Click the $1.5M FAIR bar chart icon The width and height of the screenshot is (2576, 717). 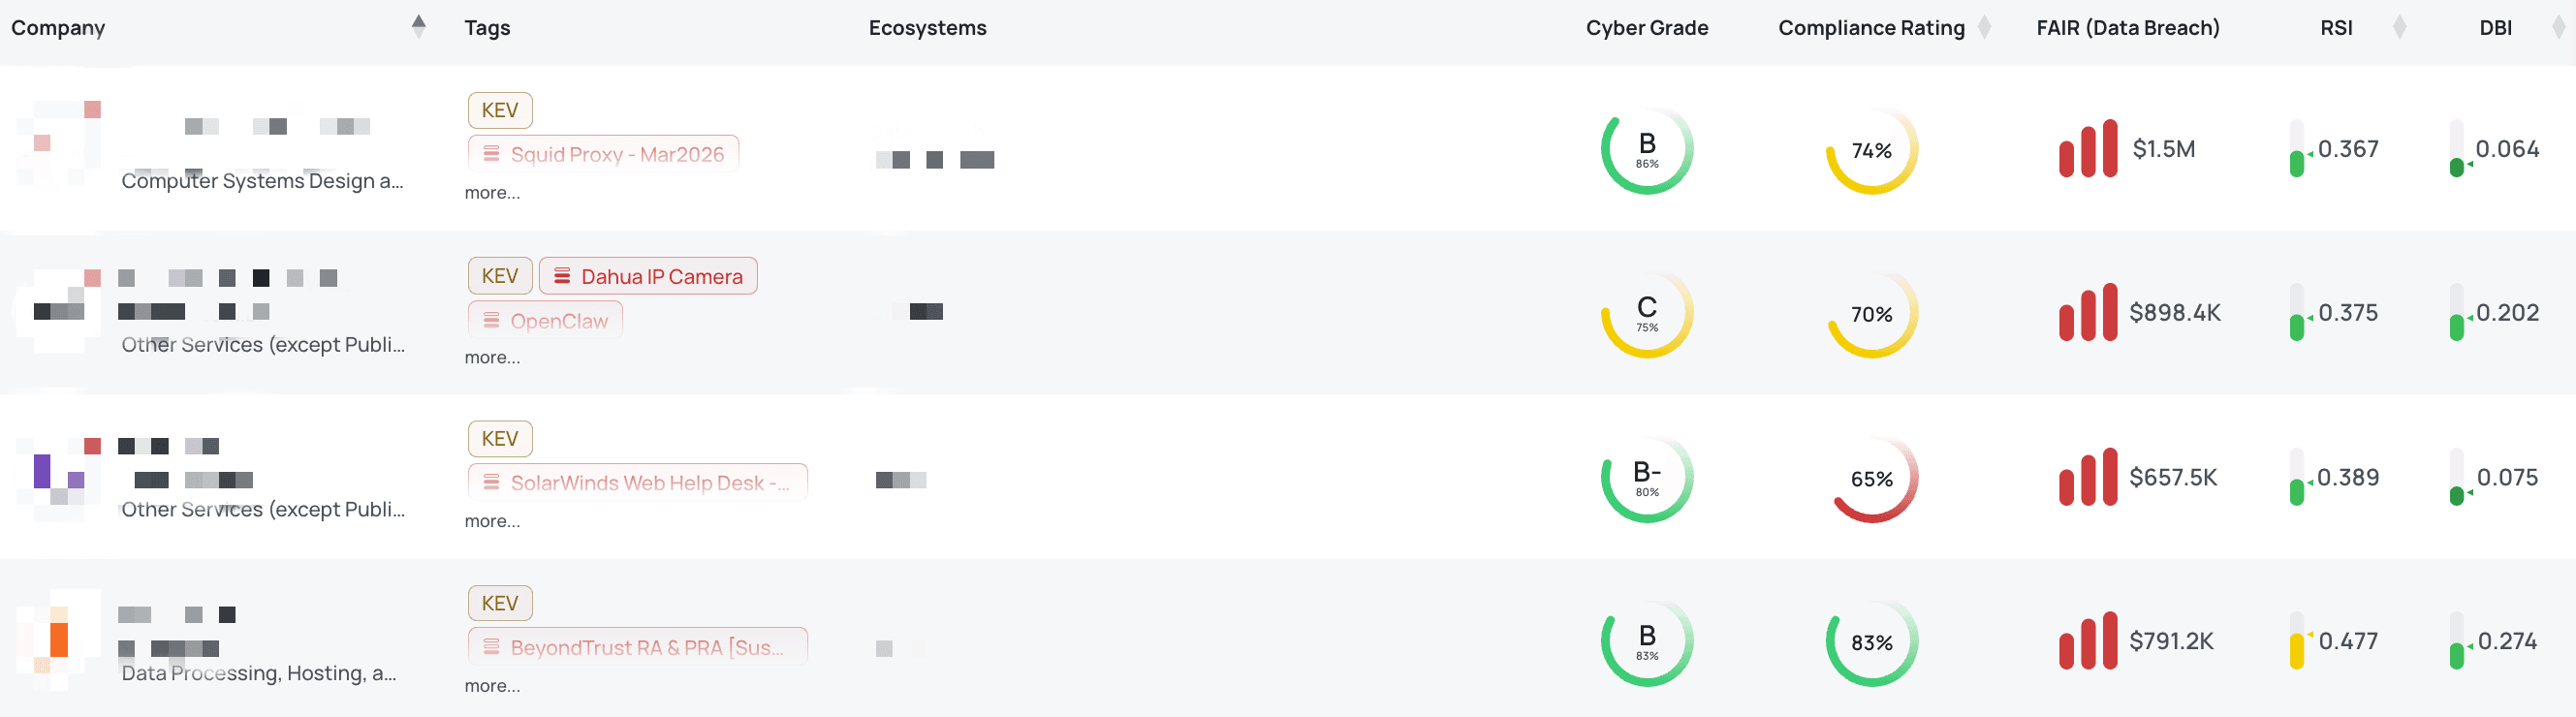click(2088, 149)
